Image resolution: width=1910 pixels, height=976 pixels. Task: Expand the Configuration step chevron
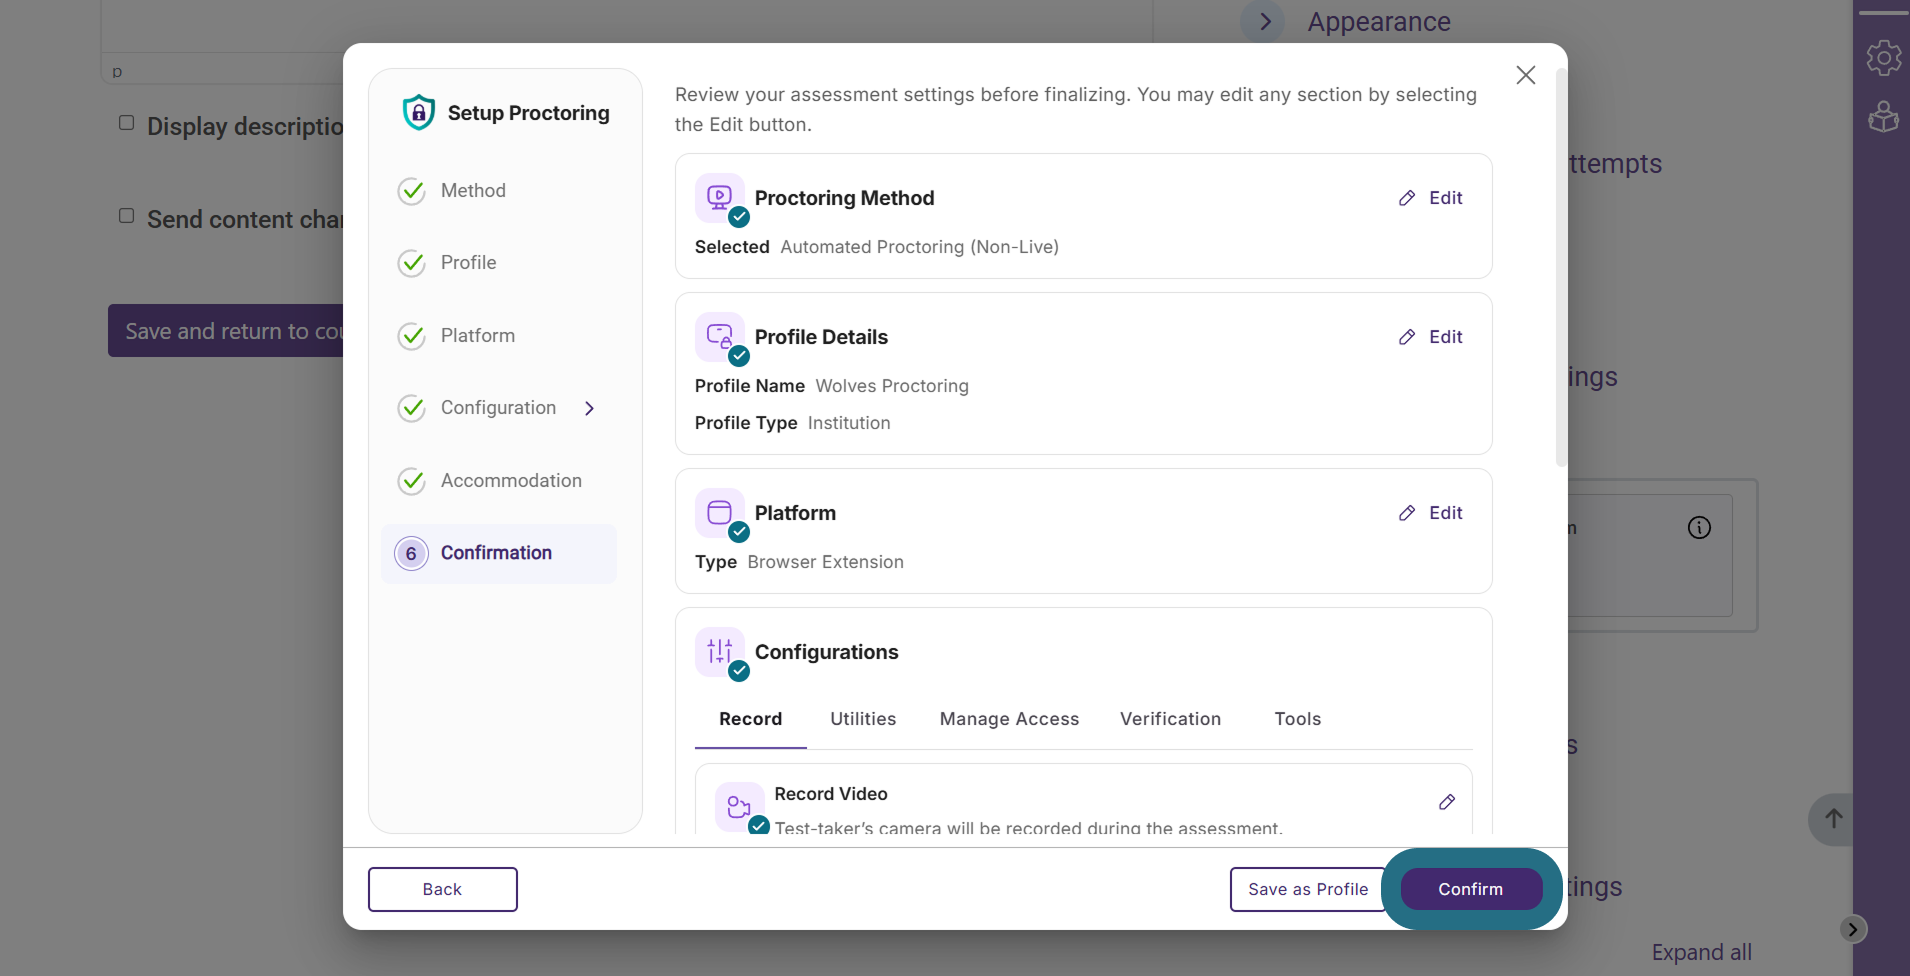click(x=590, y=408)
